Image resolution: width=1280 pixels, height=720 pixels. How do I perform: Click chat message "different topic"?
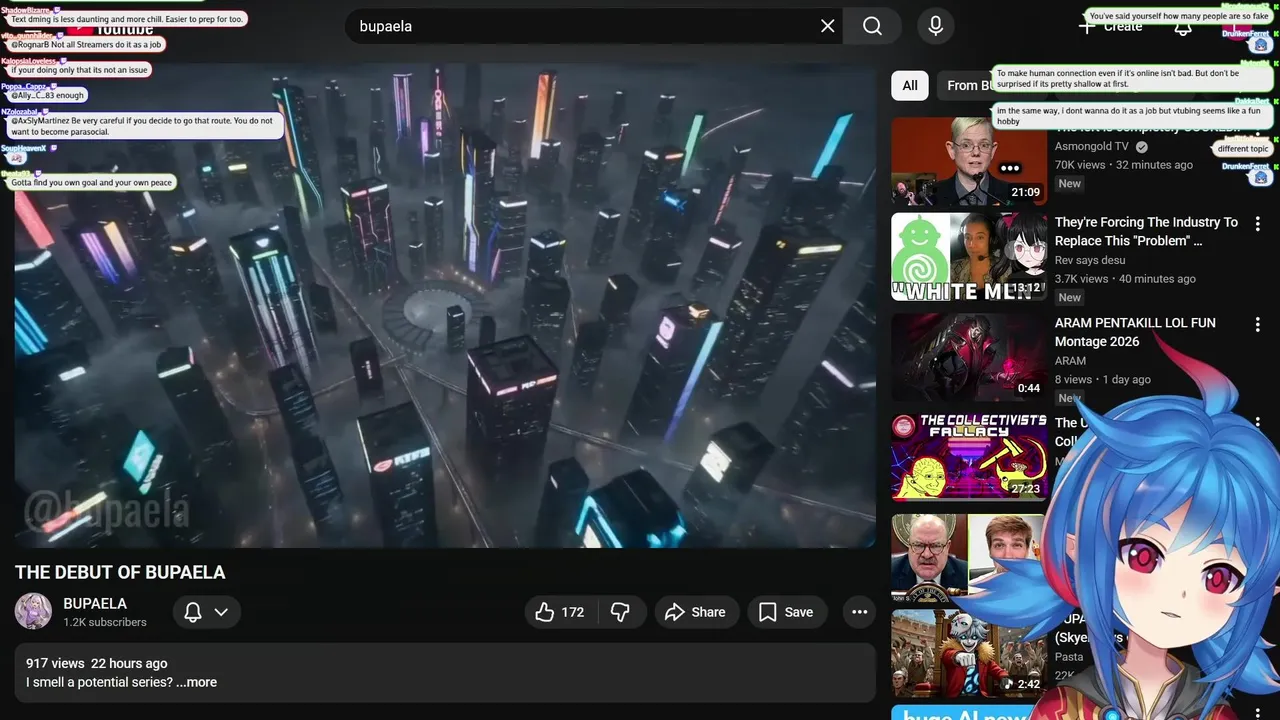[x=1243, y=149]
